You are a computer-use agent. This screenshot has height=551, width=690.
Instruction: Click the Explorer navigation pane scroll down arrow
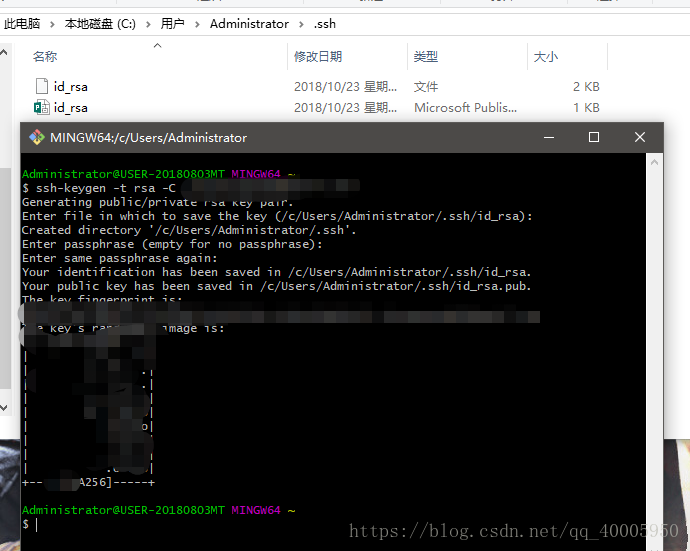[x=4, y=408]
